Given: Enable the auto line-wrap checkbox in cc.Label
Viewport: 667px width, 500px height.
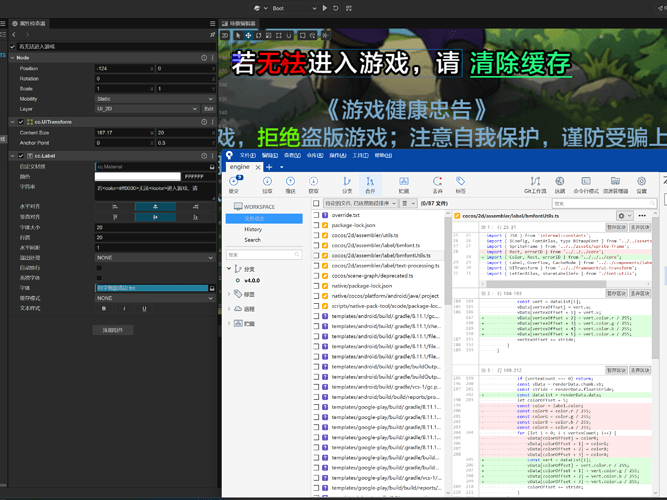Looking at the screenshot, I should coord(99,268).
